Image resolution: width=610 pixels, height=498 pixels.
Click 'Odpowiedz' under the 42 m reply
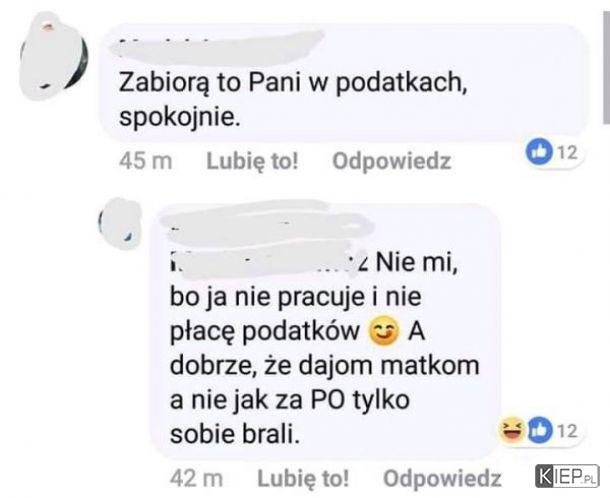pos(442,478)
